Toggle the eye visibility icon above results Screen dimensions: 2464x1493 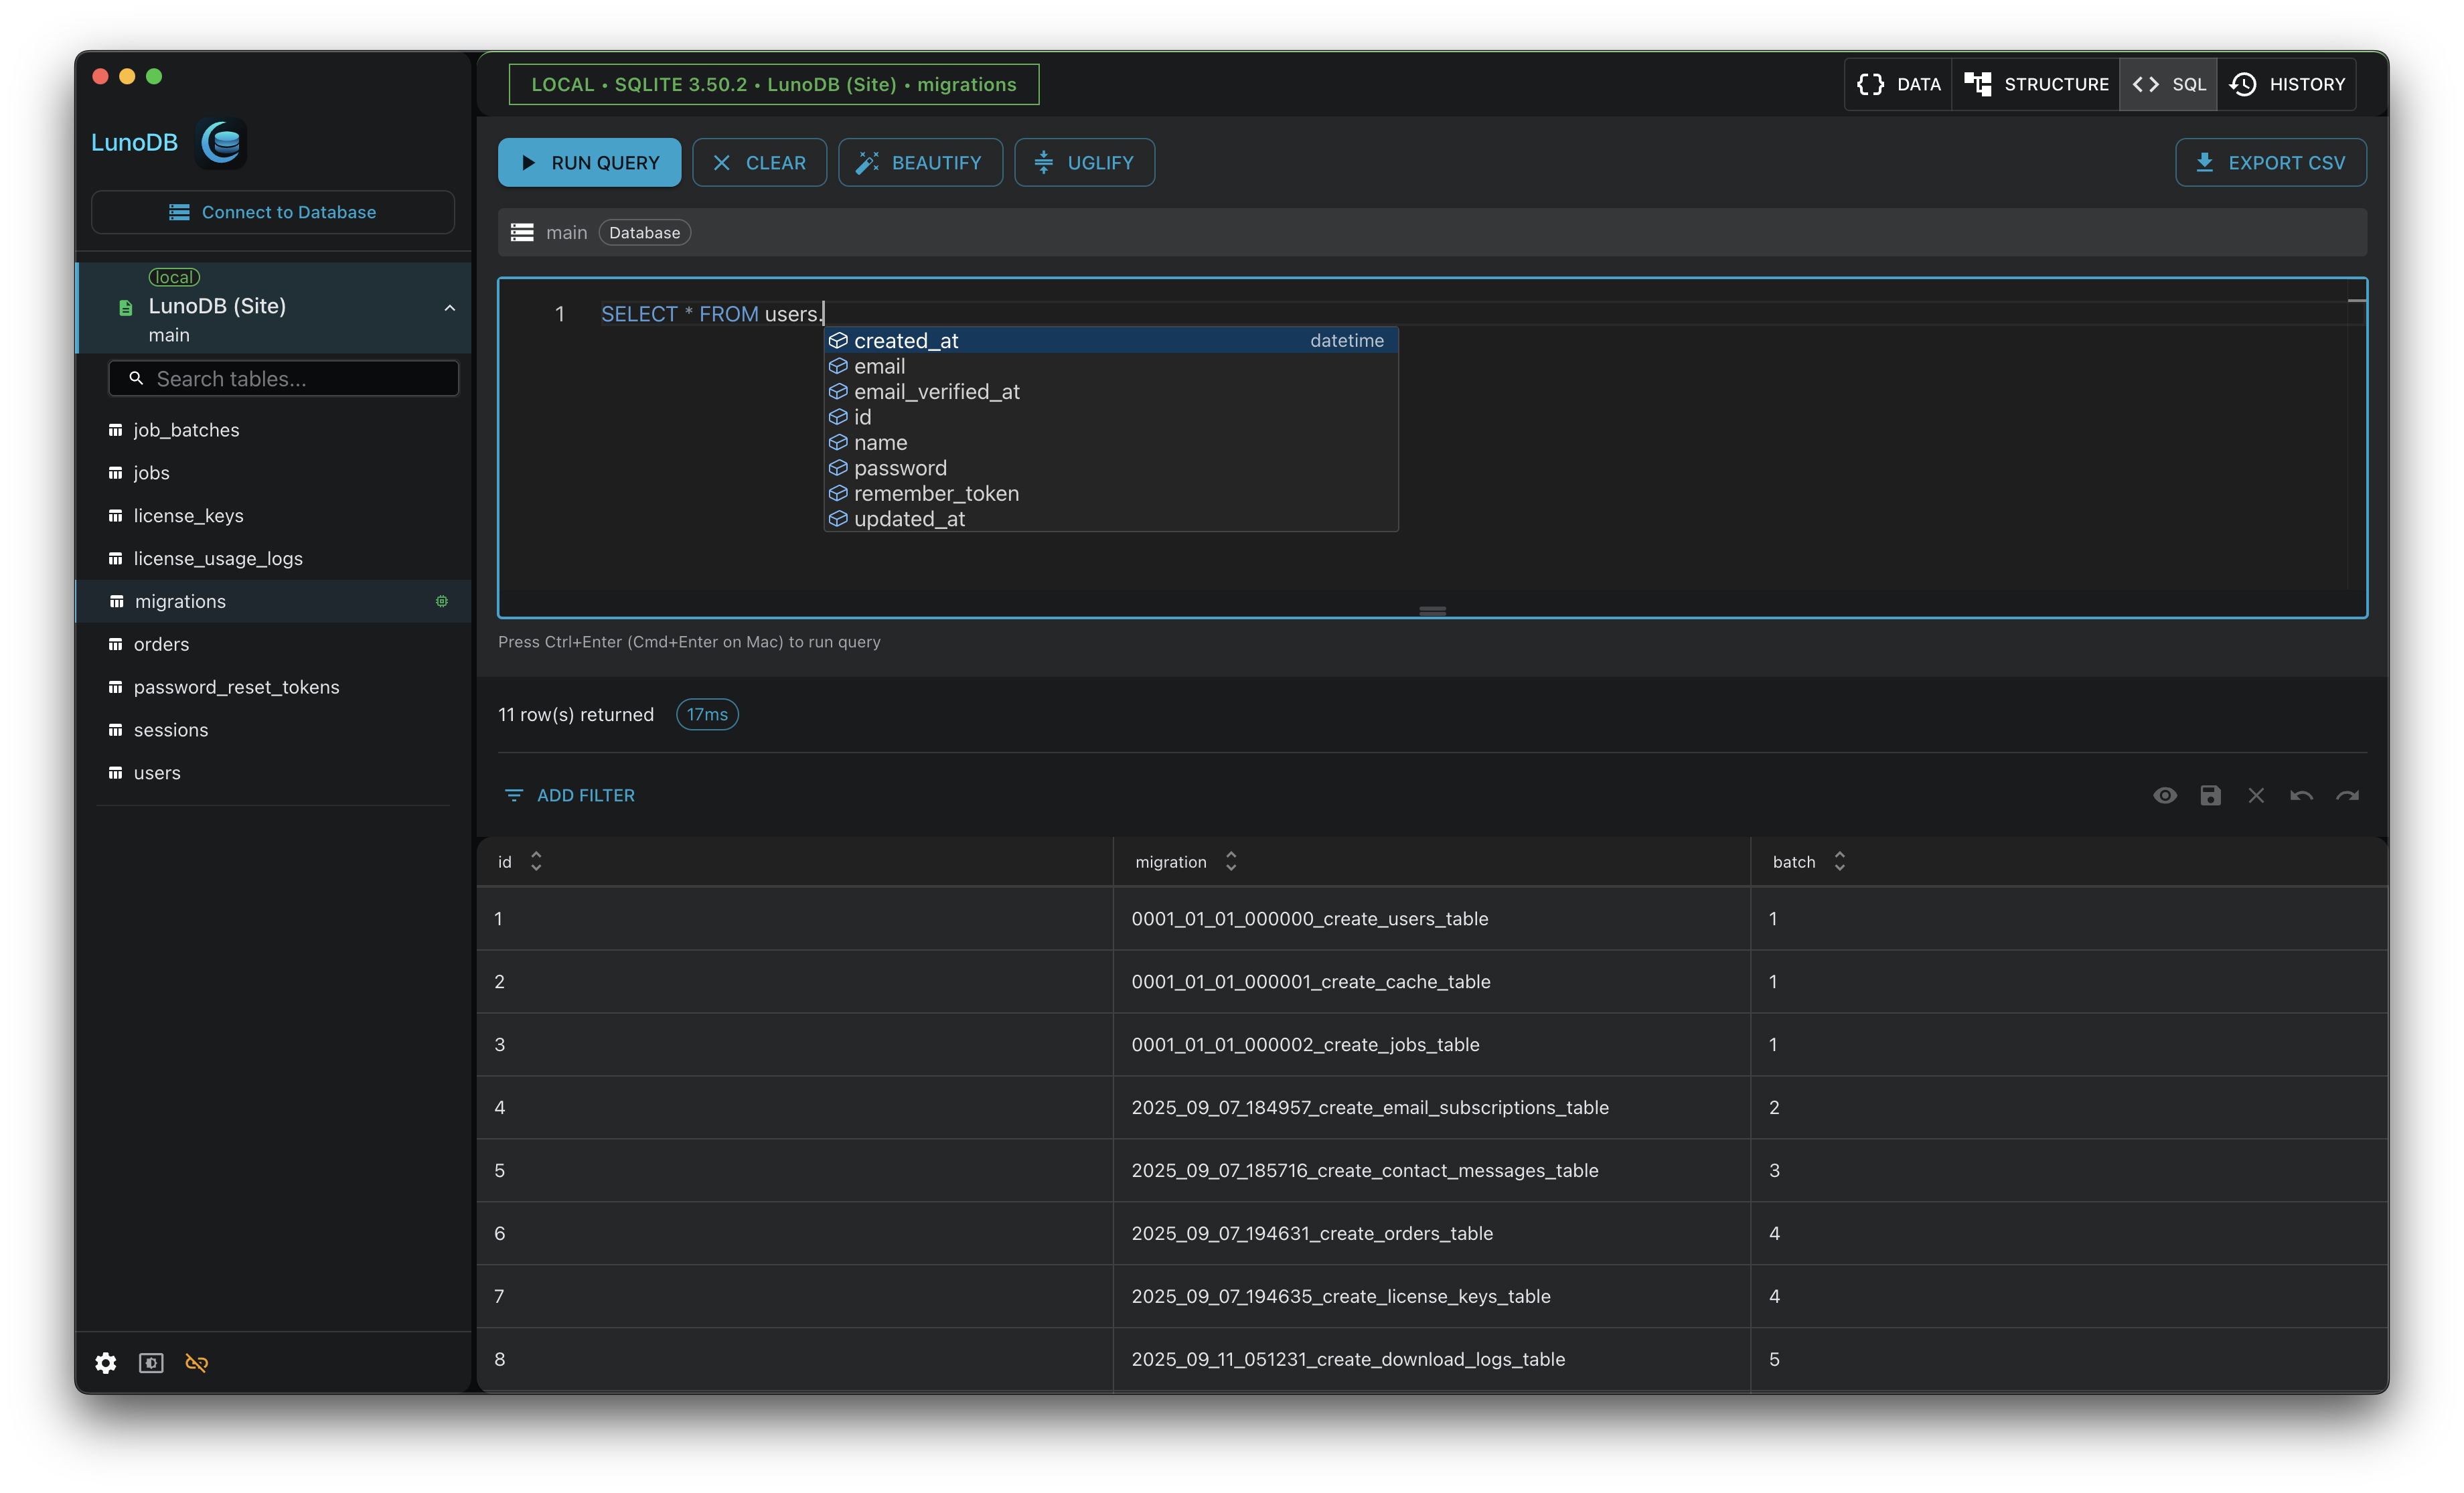(x=2165, y=795)
